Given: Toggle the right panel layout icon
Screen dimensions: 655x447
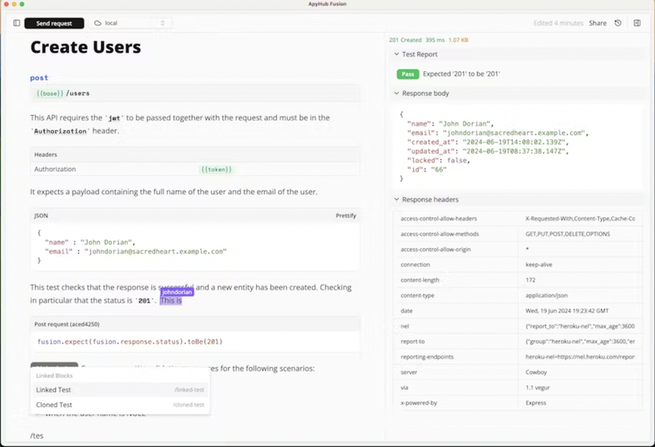Looking at the screenshot, I should pyautogui.click(x=637, y=23).
